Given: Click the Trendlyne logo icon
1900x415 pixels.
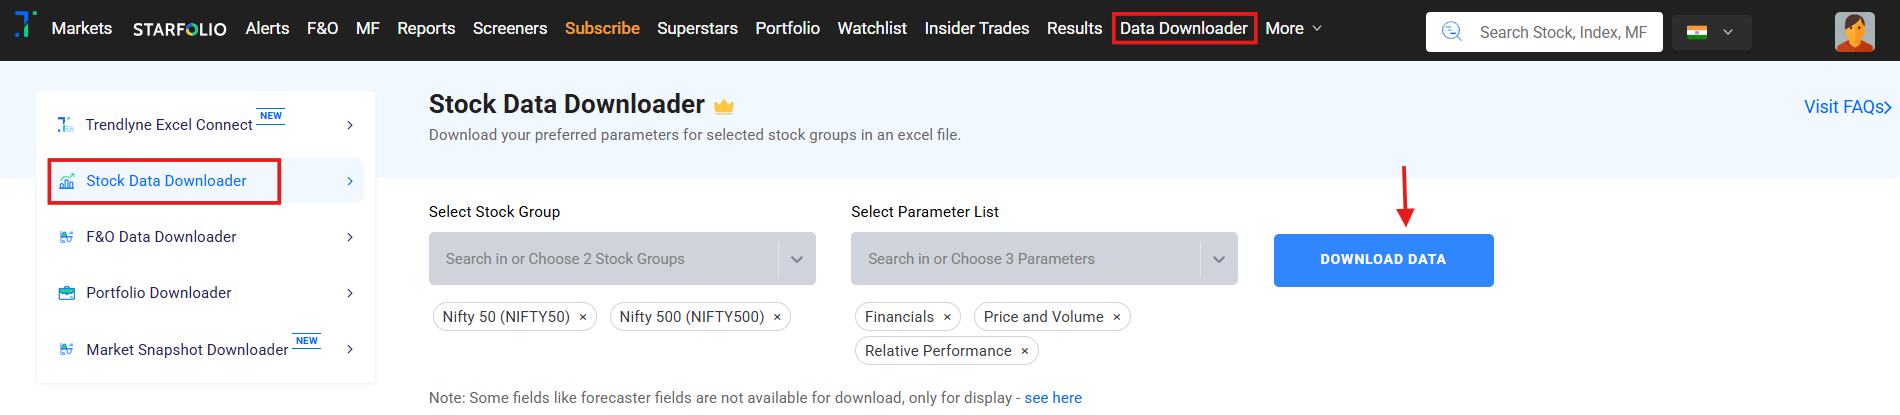Looking at the screenshot, I should pyautogui.click(x=25, y=24).
